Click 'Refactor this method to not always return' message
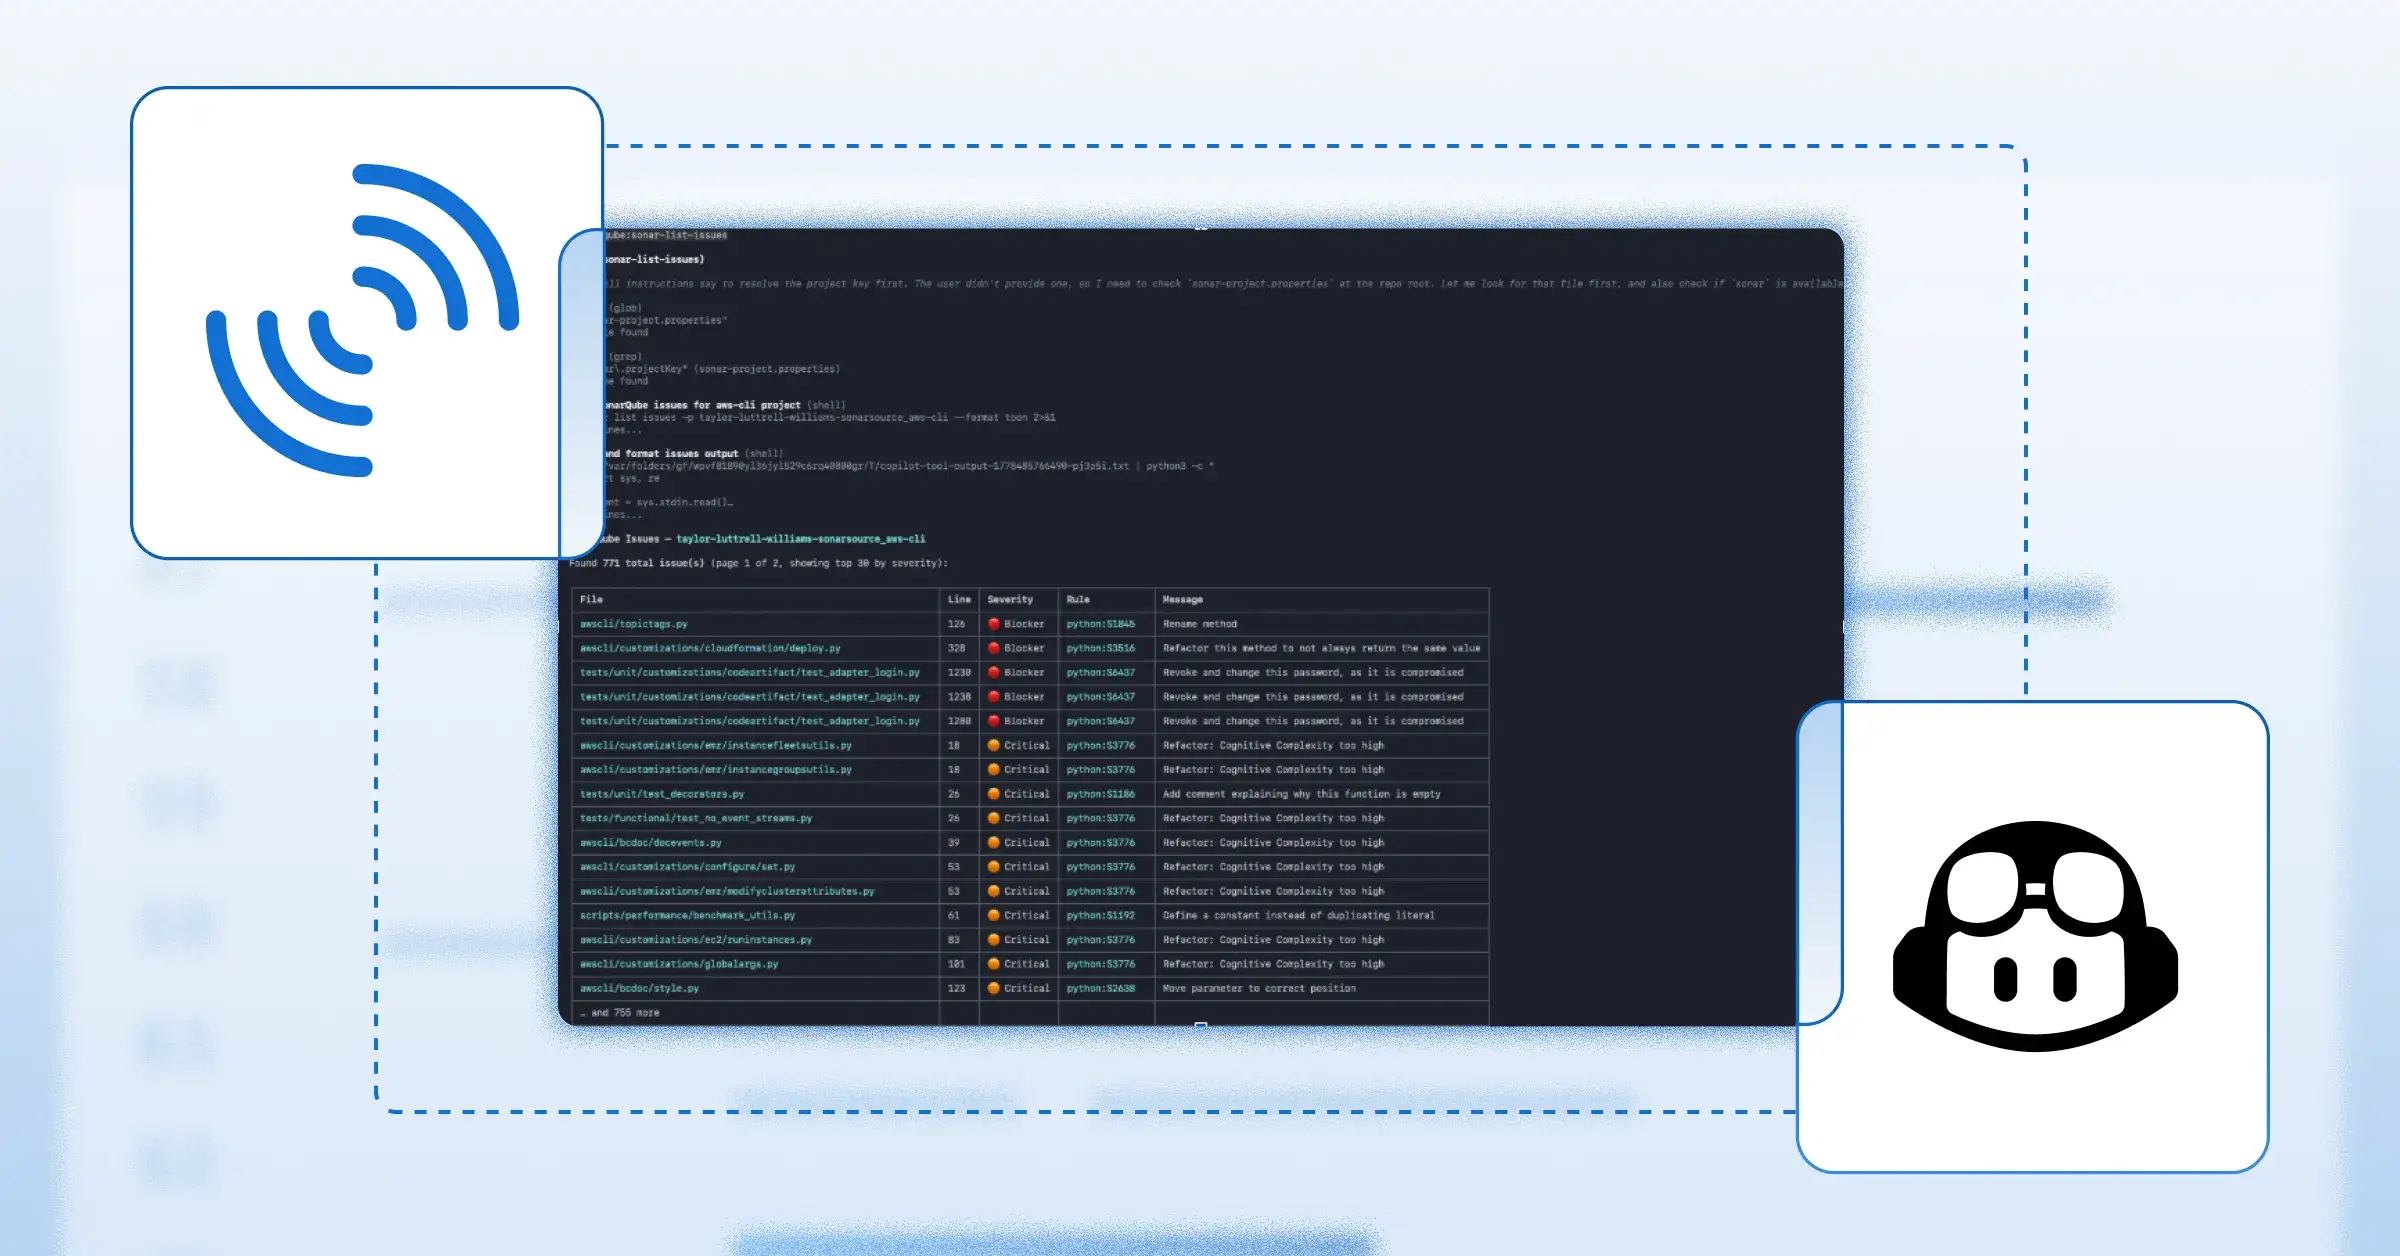2400x1256 pixels. (x=1322, y=648)
